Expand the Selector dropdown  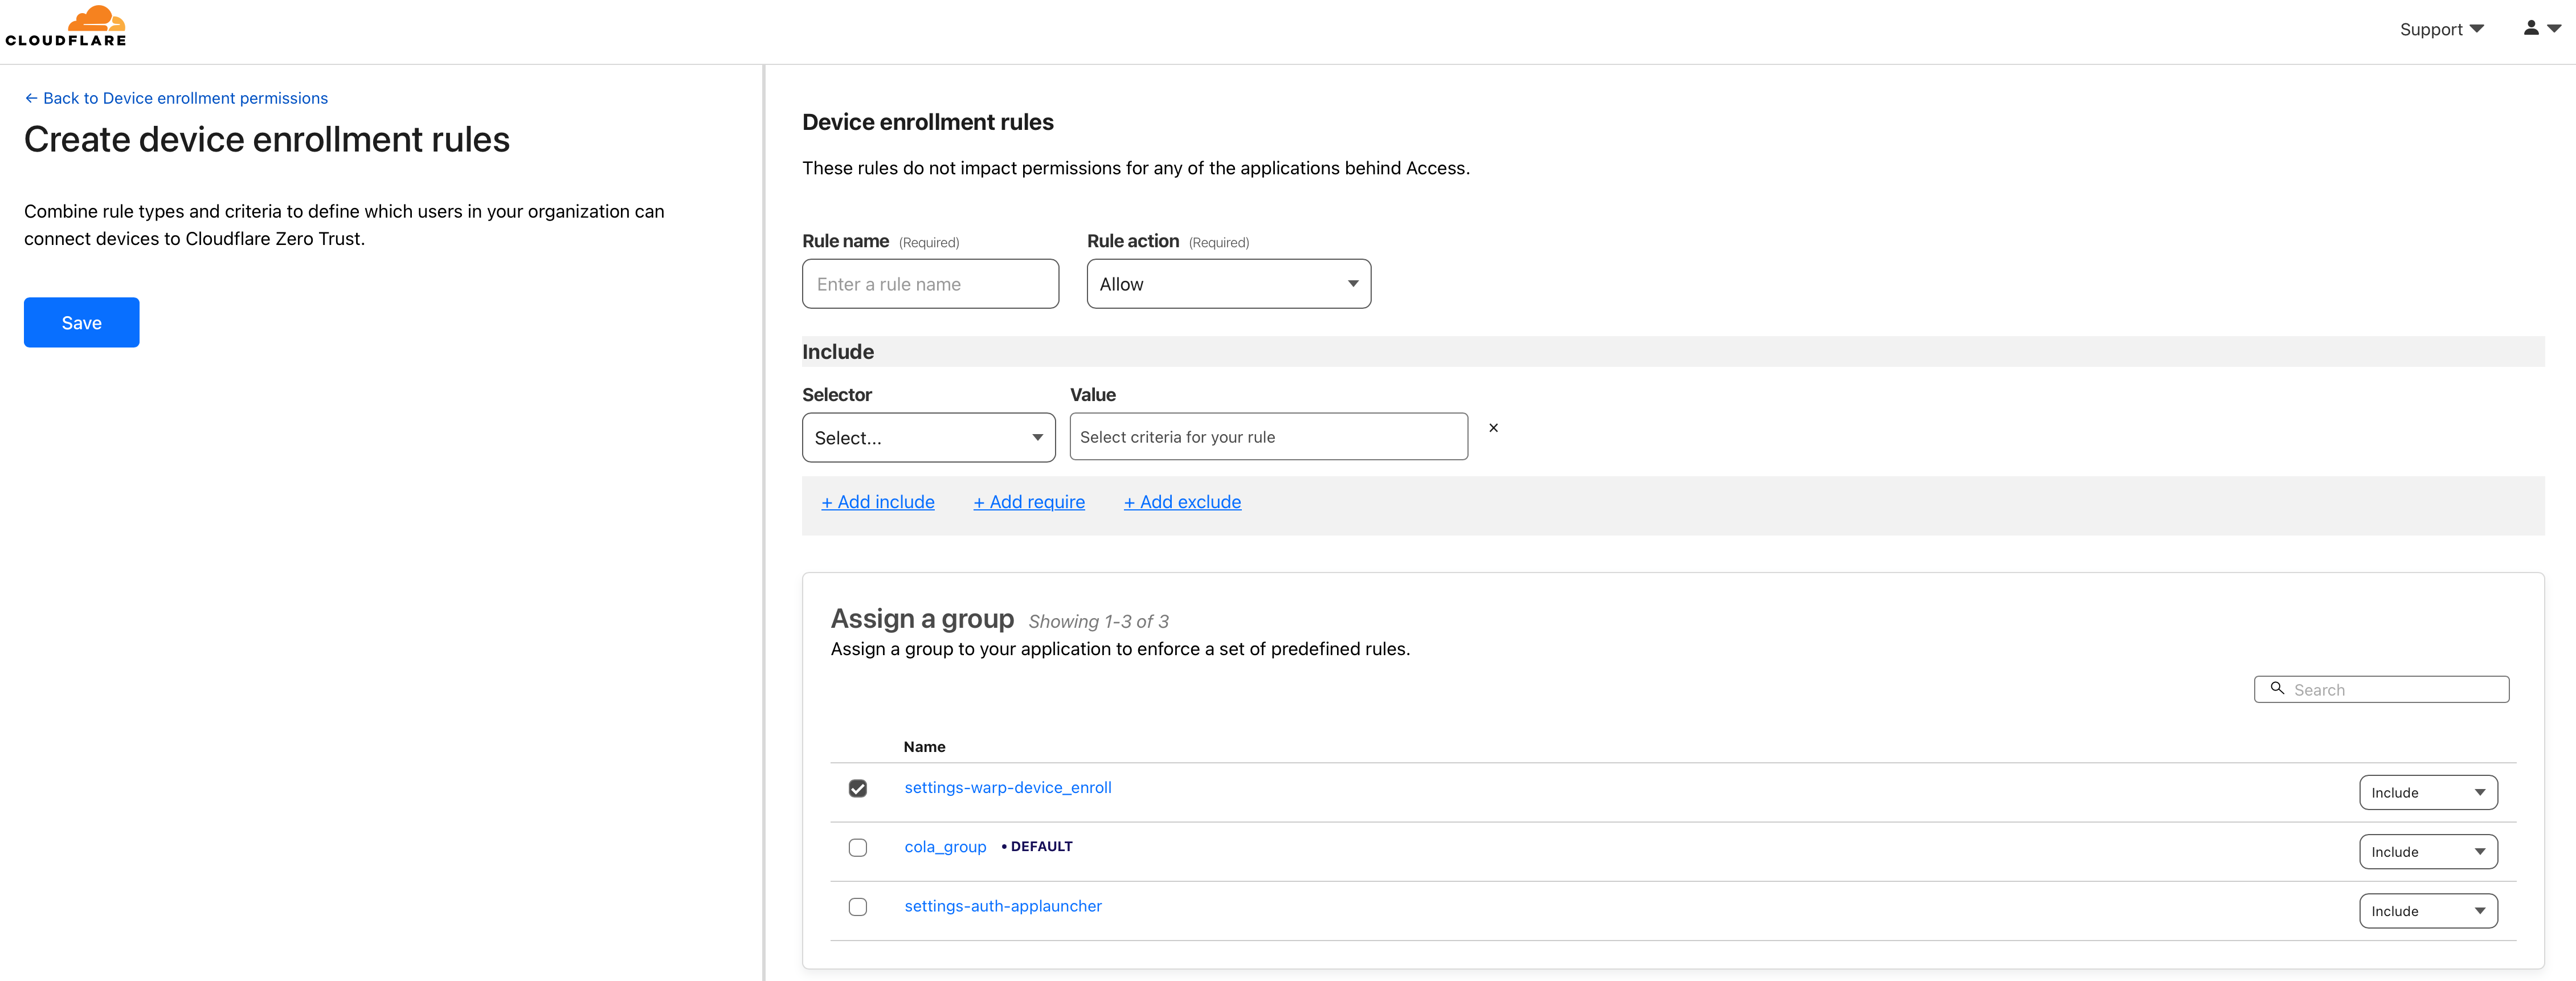coord(927,437)
